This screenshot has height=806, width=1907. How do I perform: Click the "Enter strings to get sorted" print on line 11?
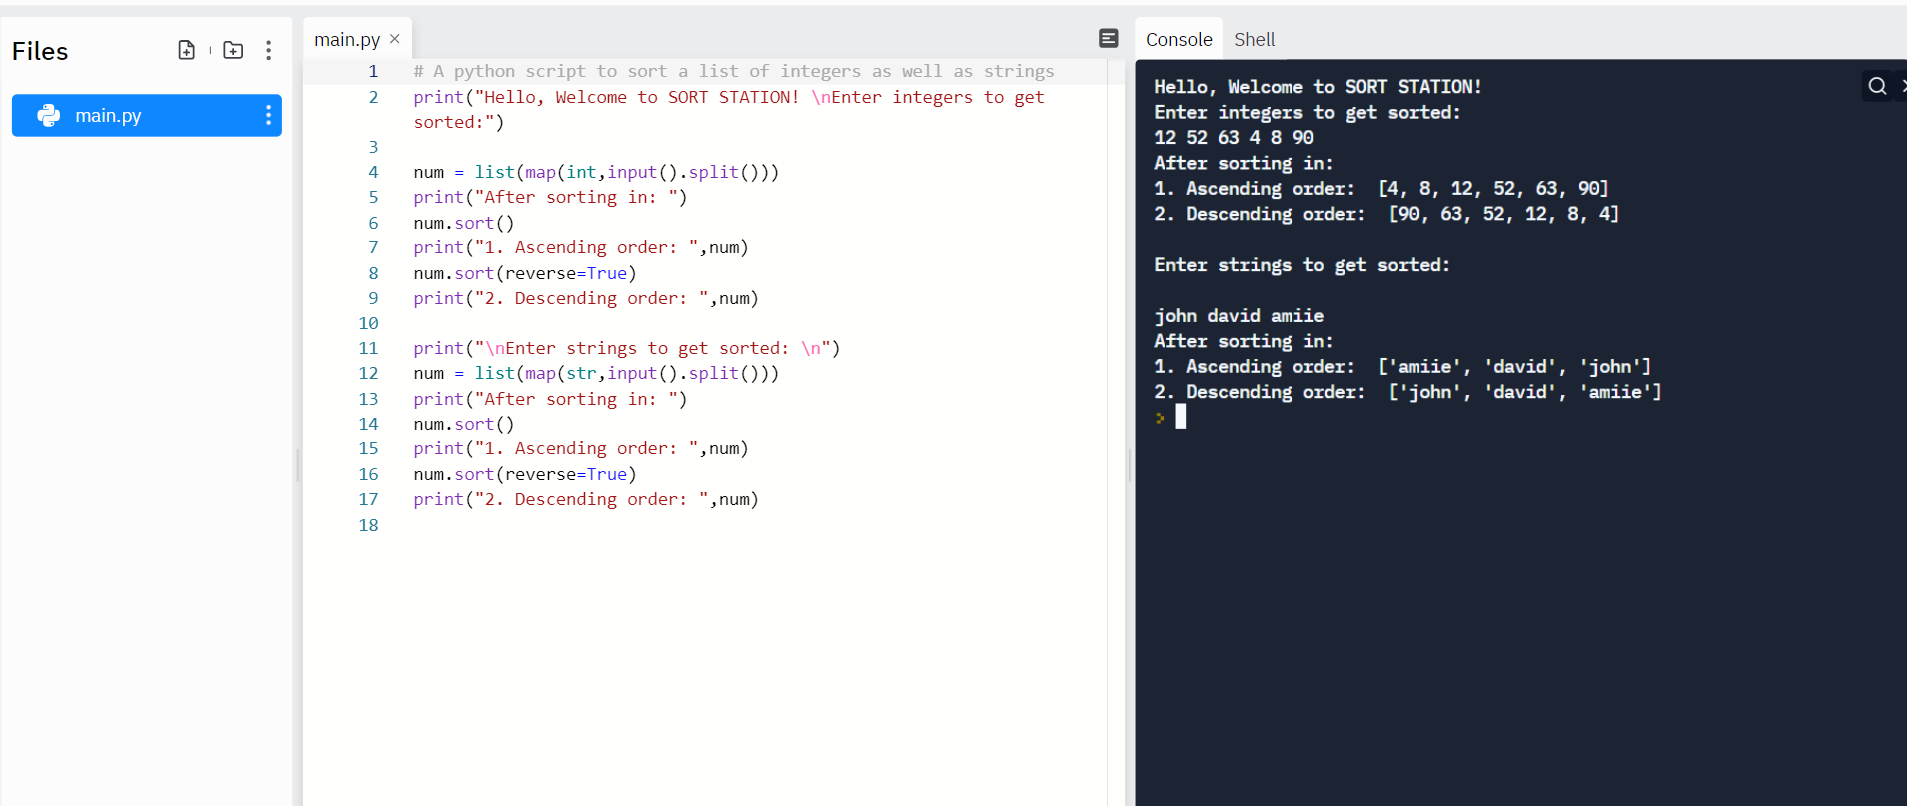(x=627, y=348)
